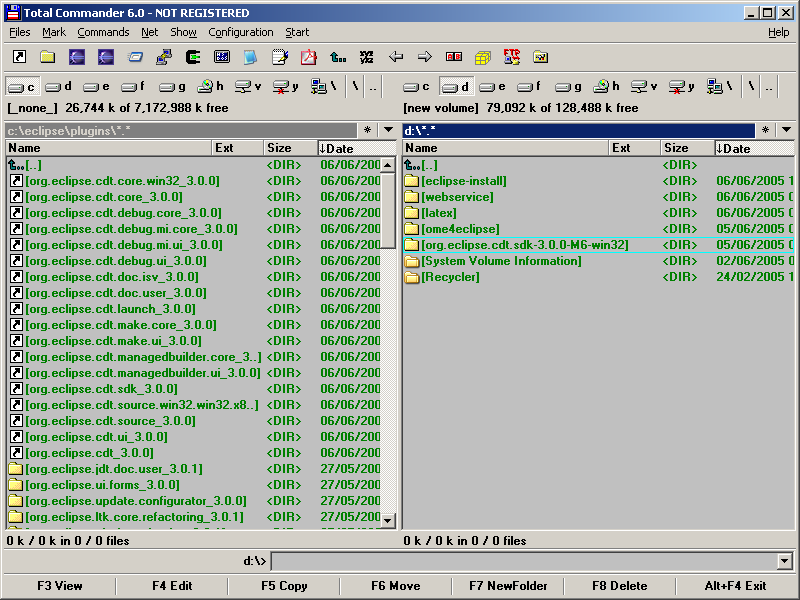Go back with the left arrow toolbar icon
Image resolution: width=800 pixels, height=600 pixels.
pyautogui.click(x=396, y=57)
